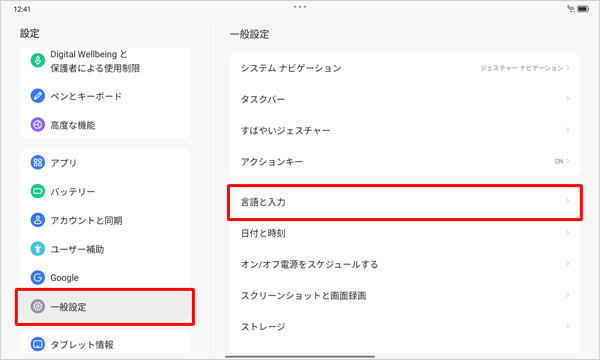Expand システム ナビゲーション chevron
This screenshot has height=360, width=600.
click(x=567, y=68)
